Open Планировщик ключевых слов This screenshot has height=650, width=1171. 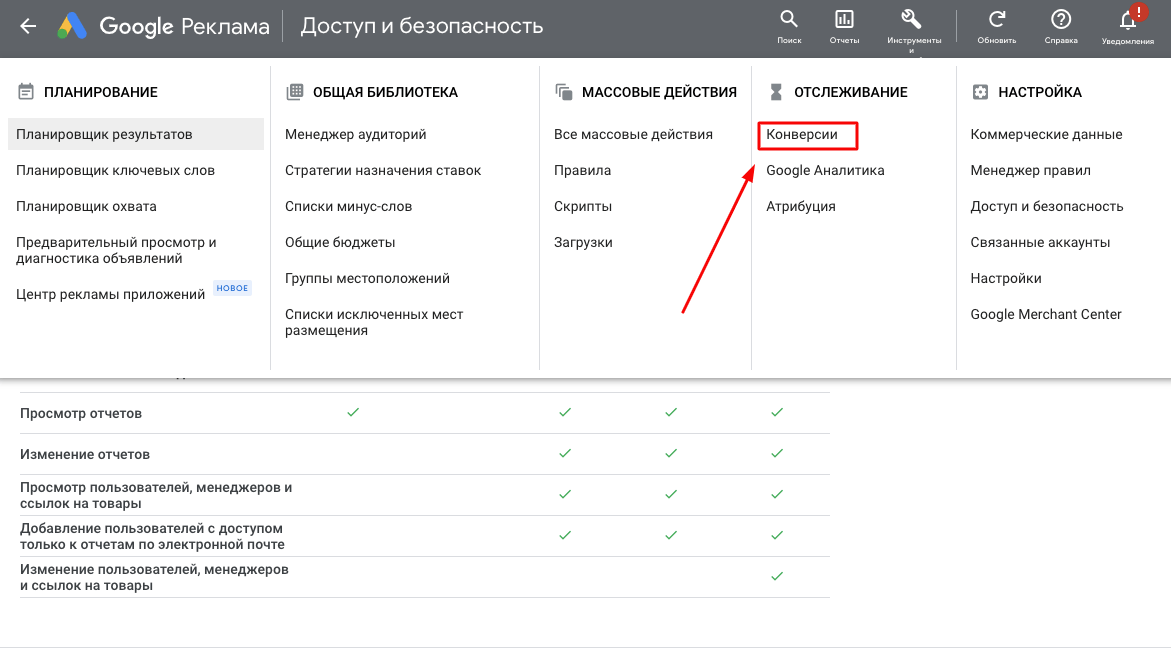(x=115, y=170)
